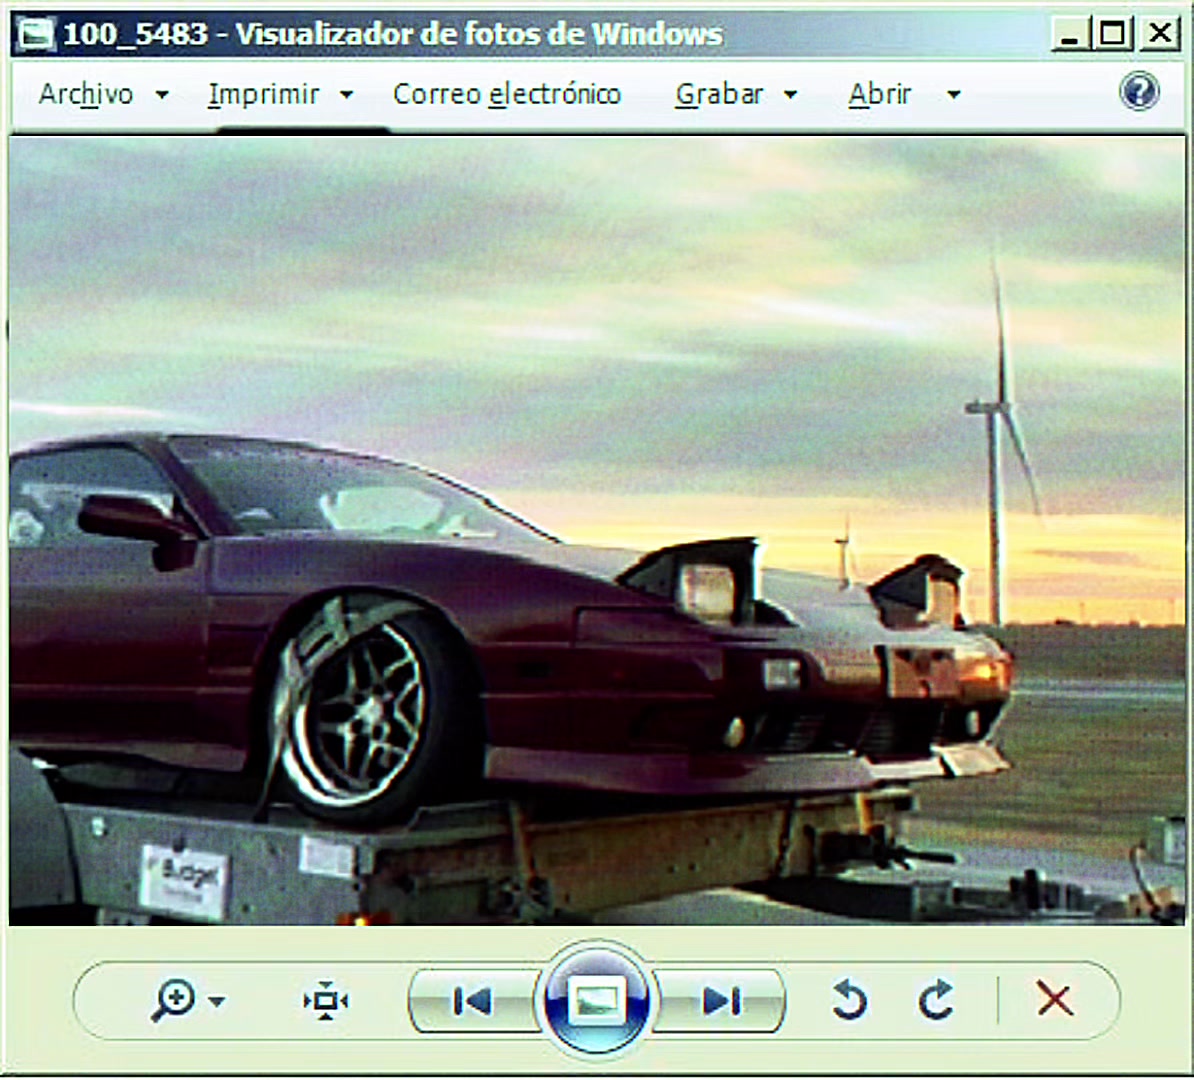Open the Archivo menu
This screenshot has height=1080, width=1194.
click(x=86, y=94)
